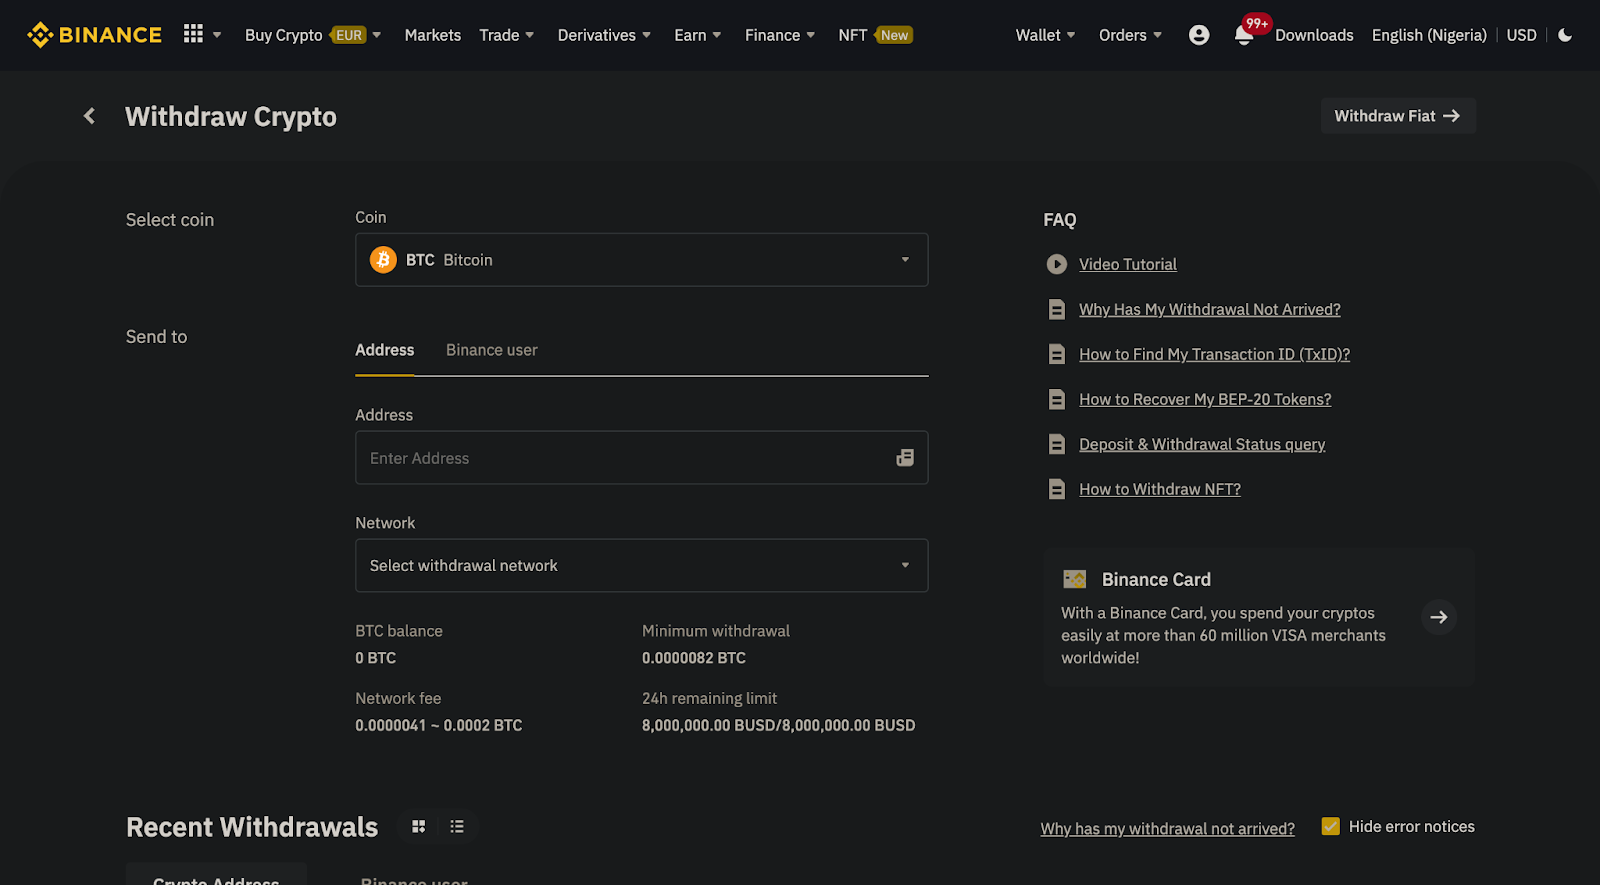Expand the Trade menu
Image resolution: width=1600 pixels, height=885 pixels.
506,35
